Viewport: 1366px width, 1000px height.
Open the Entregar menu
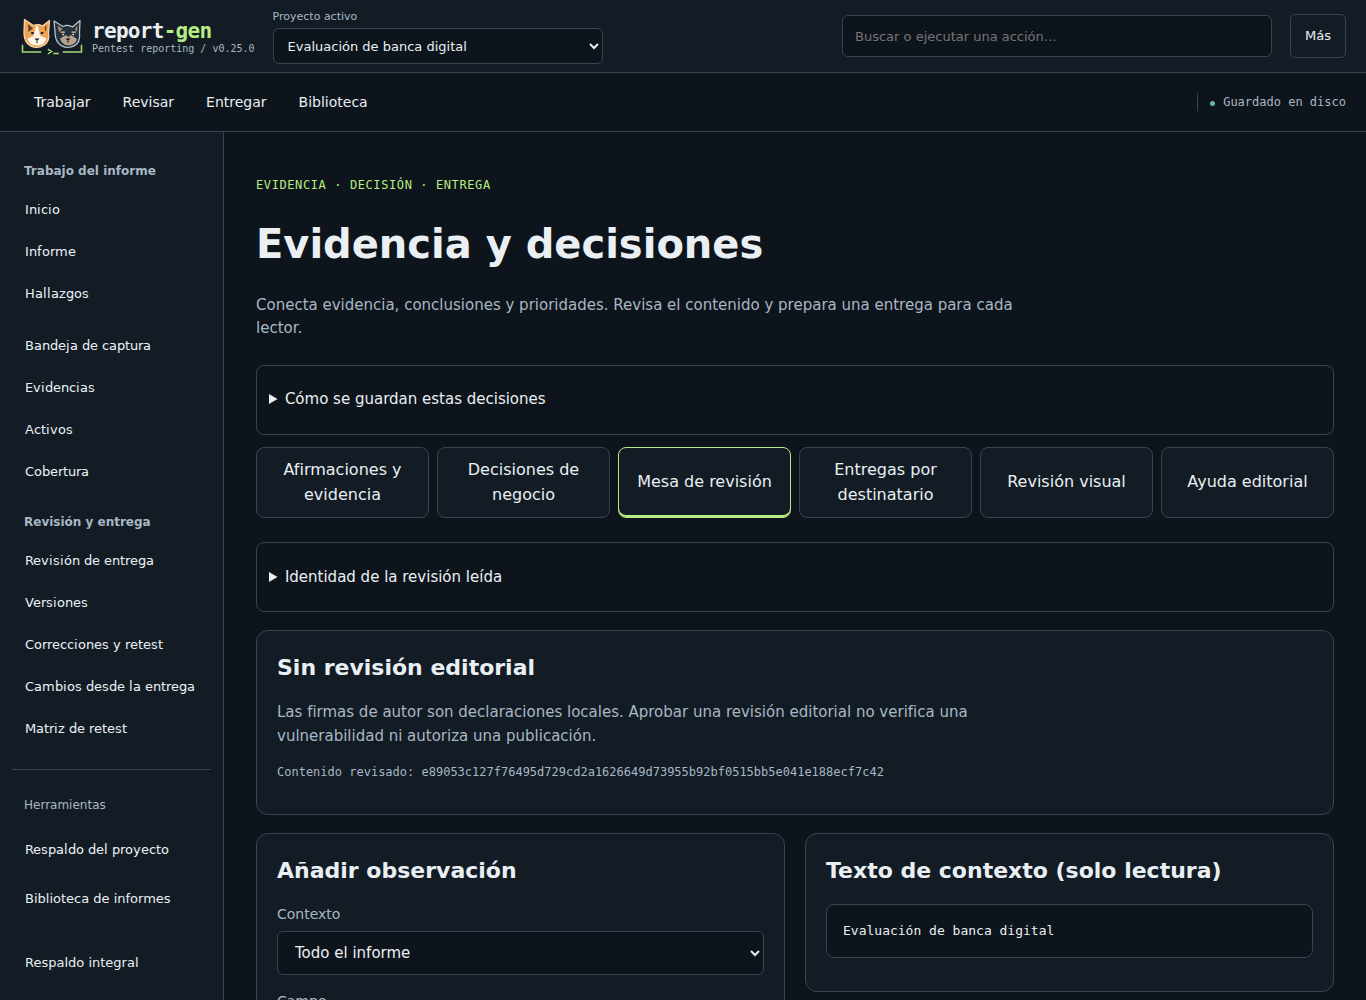pyautogui.click(x=236, y=102)
